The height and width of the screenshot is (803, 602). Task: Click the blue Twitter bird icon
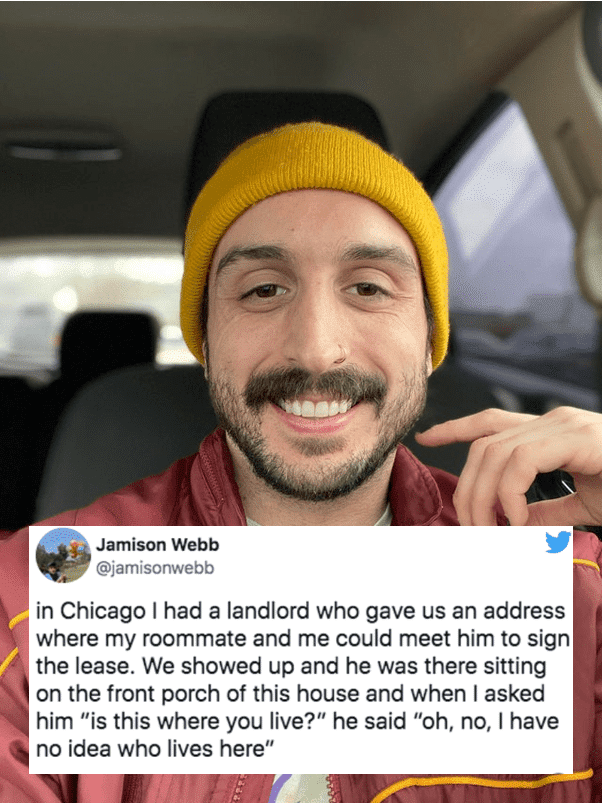tap(558, 542)
